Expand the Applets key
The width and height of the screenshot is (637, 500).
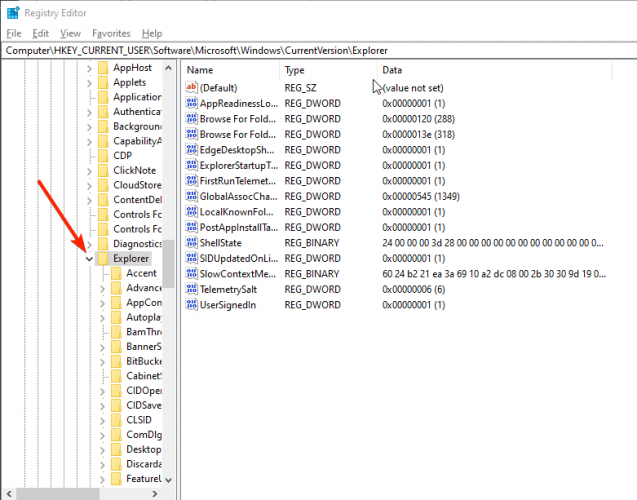pos(89,83)
